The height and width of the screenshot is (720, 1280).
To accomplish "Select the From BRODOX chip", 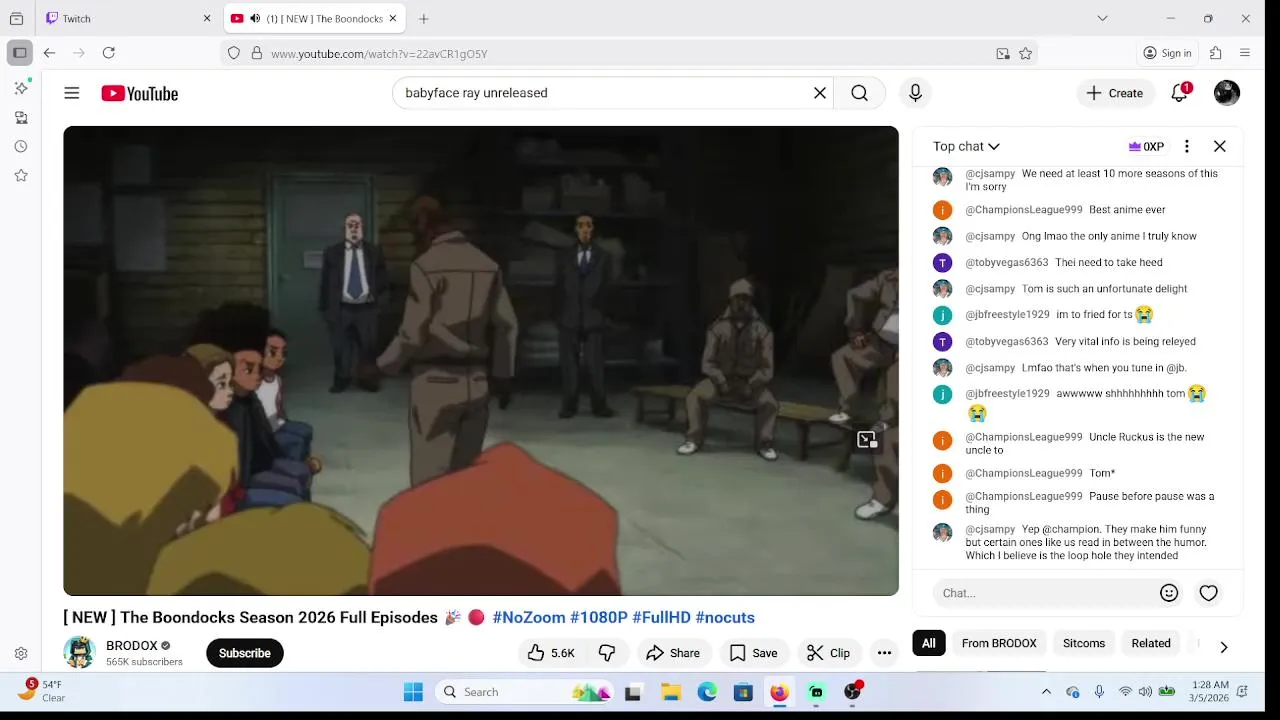I will click(x=999, y=643).
